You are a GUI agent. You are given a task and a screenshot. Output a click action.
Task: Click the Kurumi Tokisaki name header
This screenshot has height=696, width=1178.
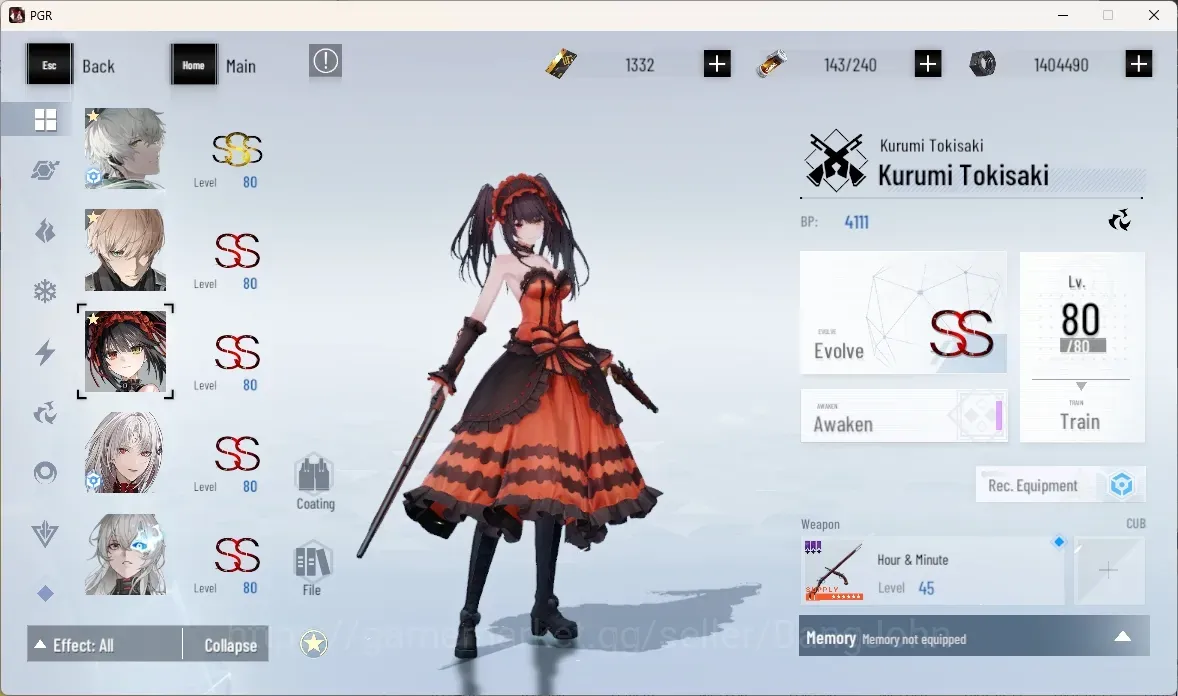pyautogui.click(x=963, y=175)
